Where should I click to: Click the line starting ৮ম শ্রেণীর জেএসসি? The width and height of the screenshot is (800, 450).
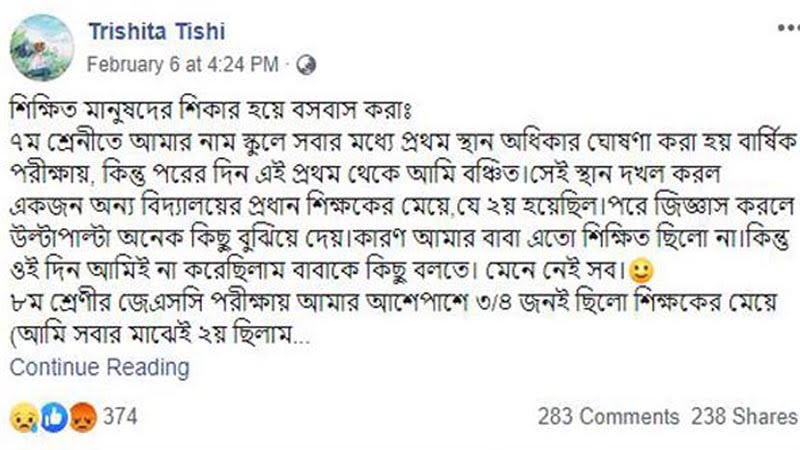(393, 303)
